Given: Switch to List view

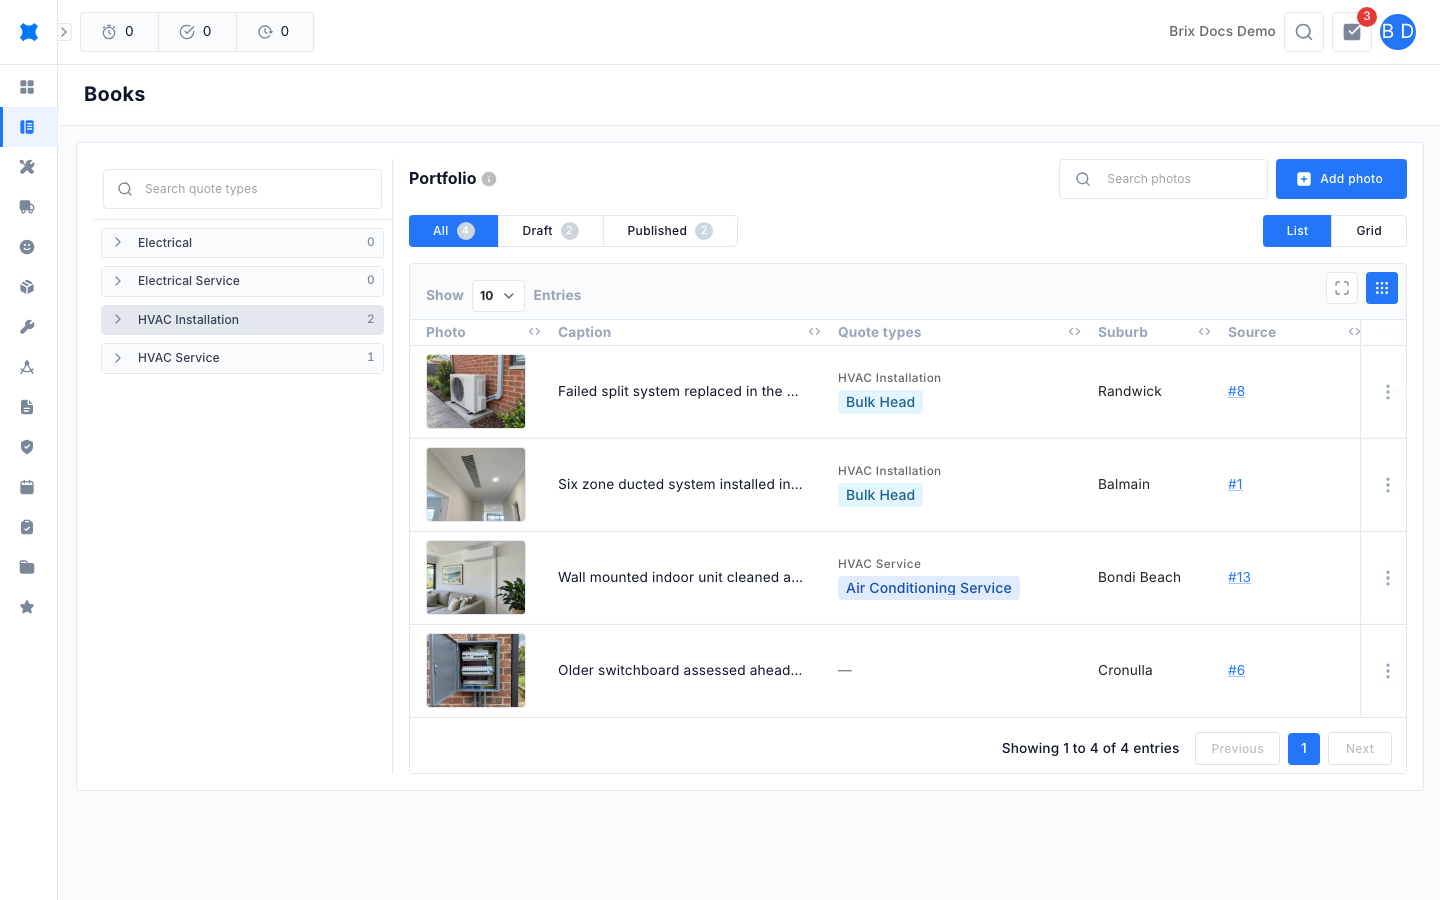Looking at the screenshot, I should 1297,231.
